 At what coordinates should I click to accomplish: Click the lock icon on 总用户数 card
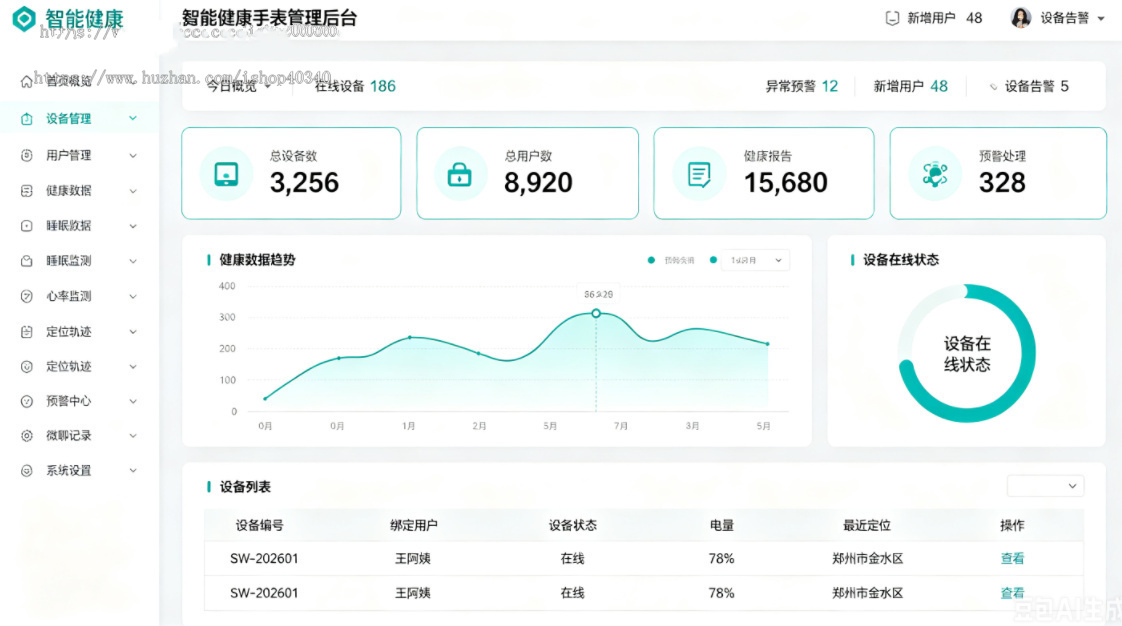459,174
